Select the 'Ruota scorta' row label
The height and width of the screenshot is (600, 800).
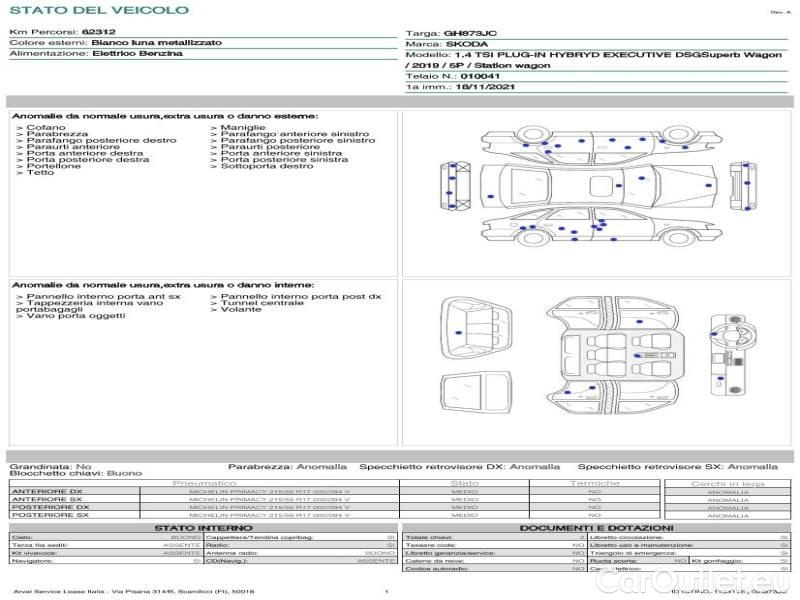coord(613,561)
